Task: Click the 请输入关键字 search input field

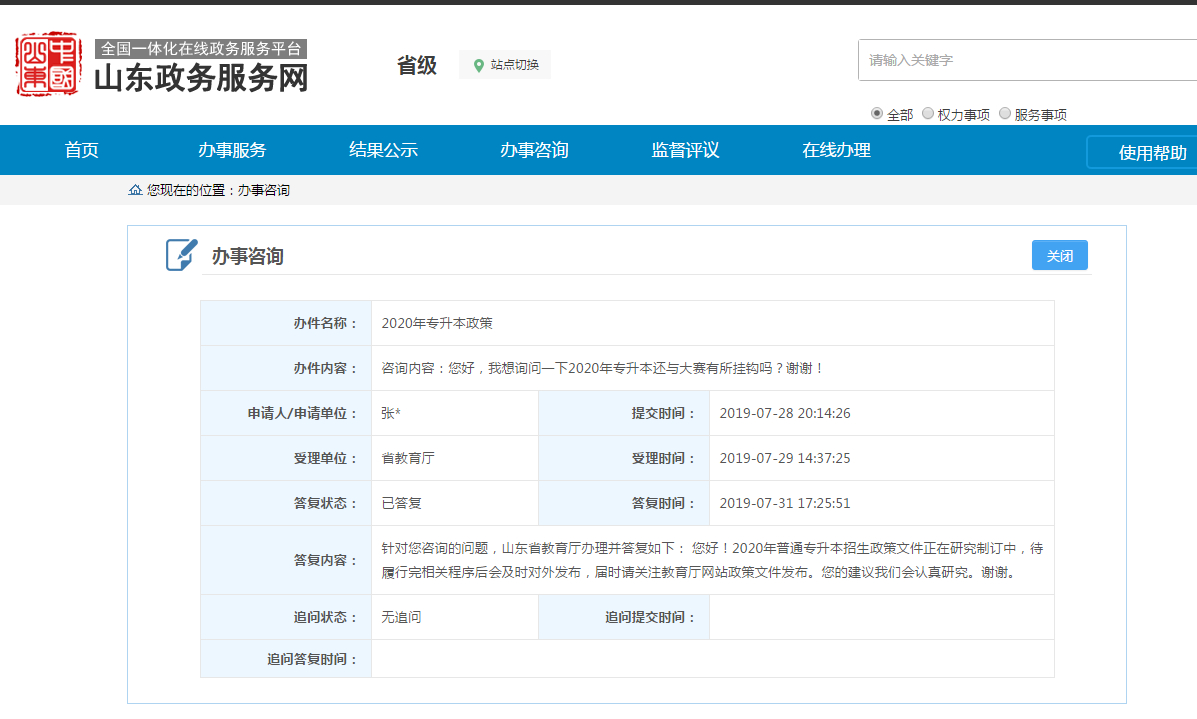Action: pos(1020,60)
